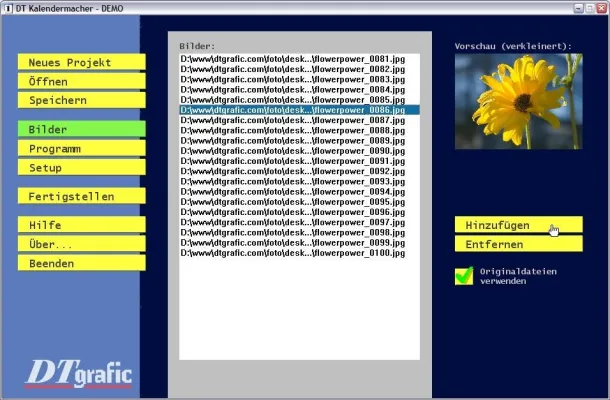This screenshot has width=610, height=400.
Task: Toggle the Originaldateien verwenden checkbox
Action: (464, 276)
